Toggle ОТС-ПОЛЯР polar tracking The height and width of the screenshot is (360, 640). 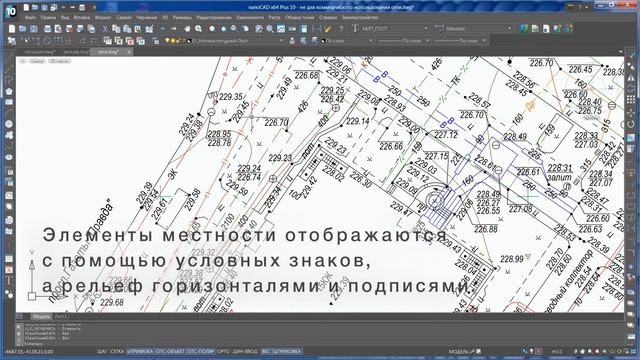click(201, 351)
